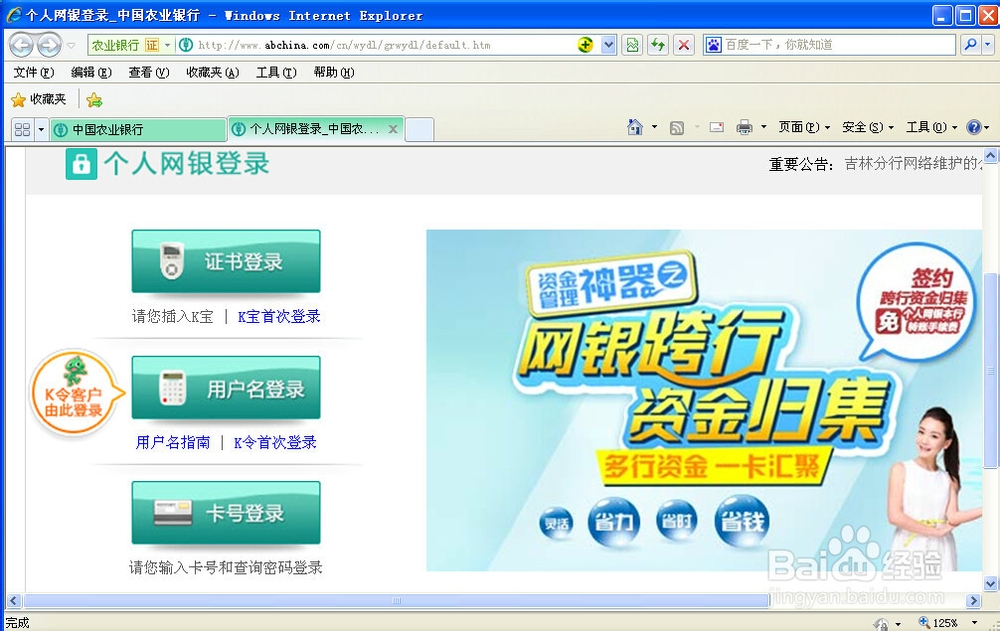The height and width of the screenshot is (631, 1000).
Task: Click the read mail envelope icon
Action: 717,127
